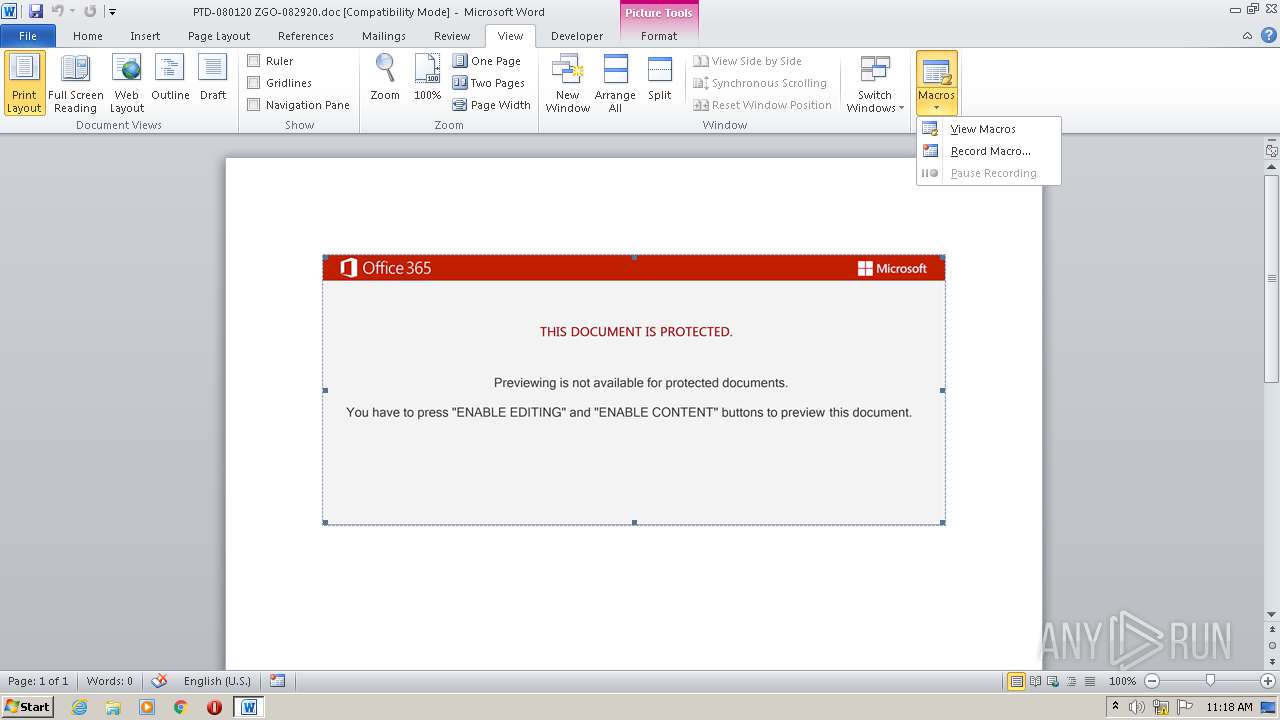
Task: Switch to the Home tab
Action: [x=88, y=36]
